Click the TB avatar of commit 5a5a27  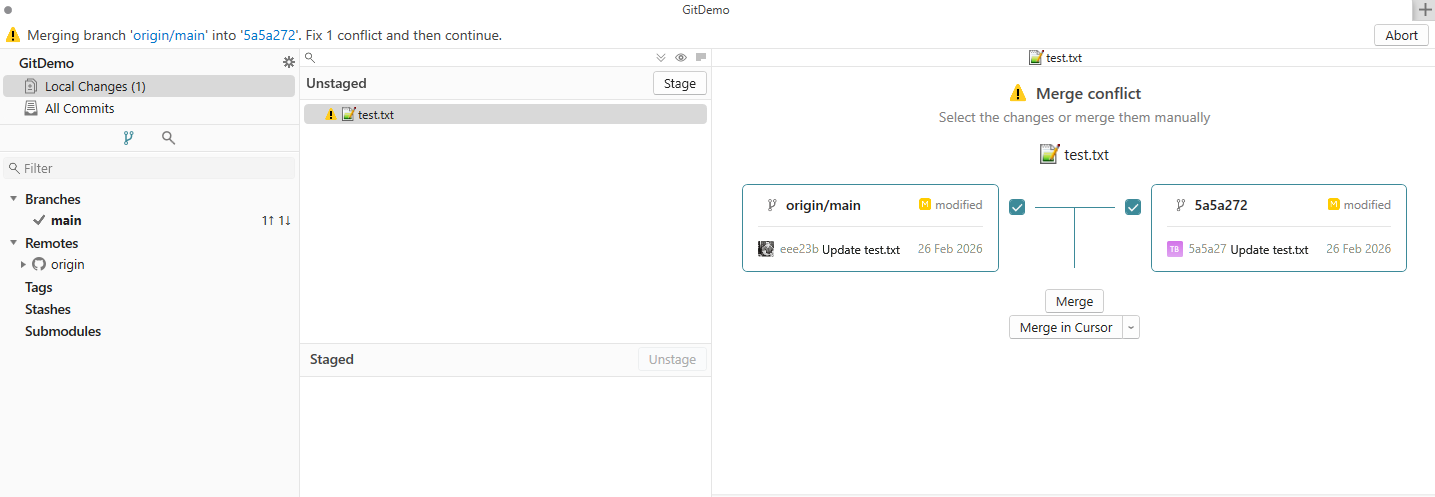[1175, 249]
